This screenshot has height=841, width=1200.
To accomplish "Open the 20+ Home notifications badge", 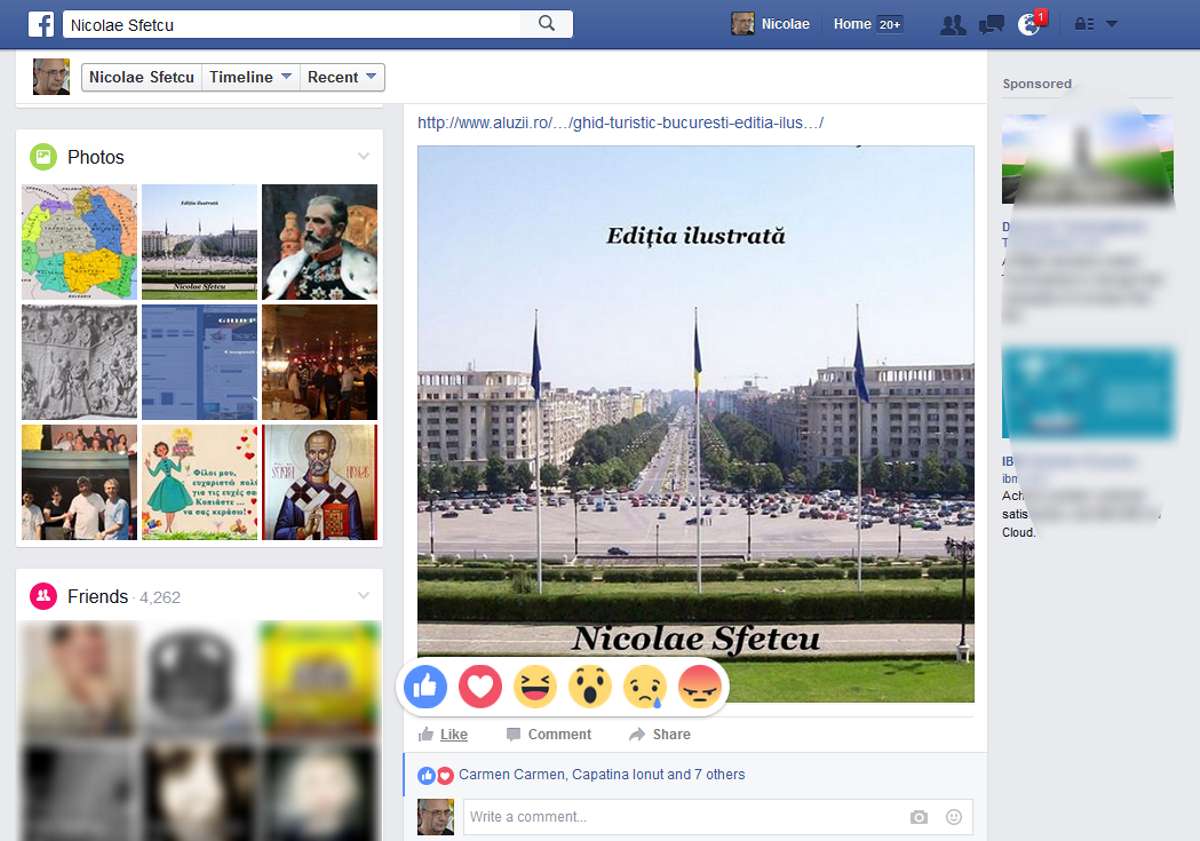I will click(890, 24).
